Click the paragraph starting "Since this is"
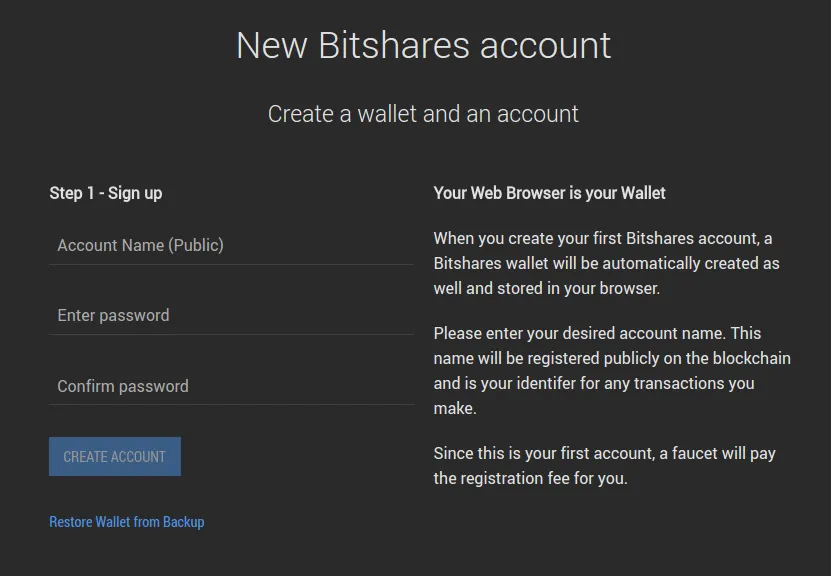The image size is (831, 576). pos(604,466)
